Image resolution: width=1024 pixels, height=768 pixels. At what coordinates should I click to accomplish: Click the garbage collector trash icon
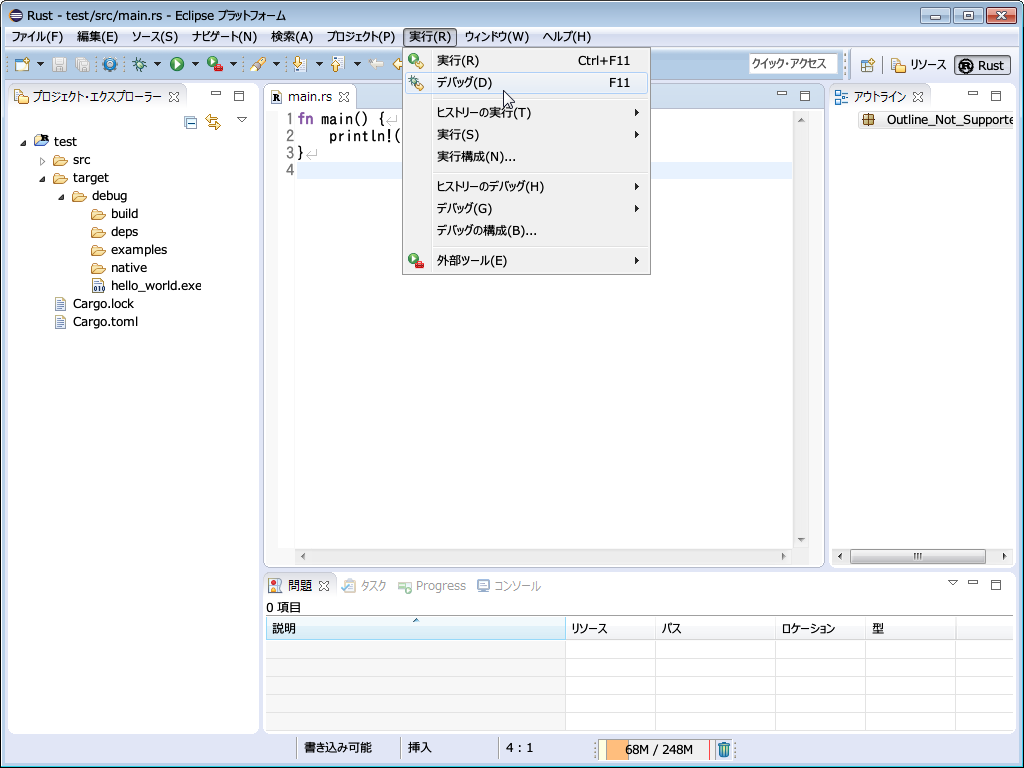click(x=724, y=749)
